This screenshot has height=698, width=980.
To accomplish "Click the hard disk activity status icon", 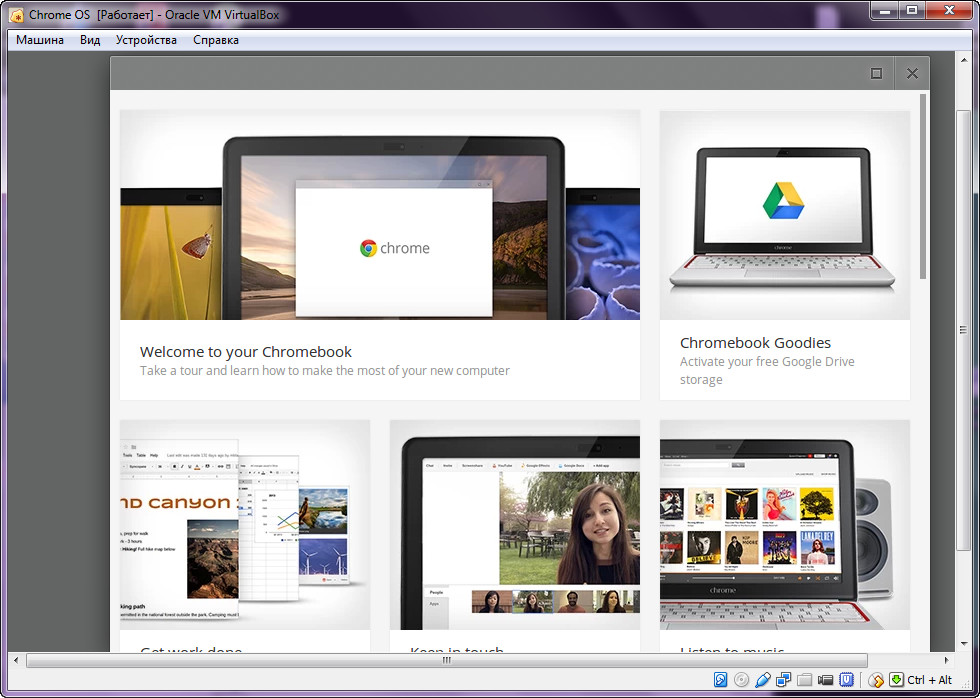I will 720,680.
